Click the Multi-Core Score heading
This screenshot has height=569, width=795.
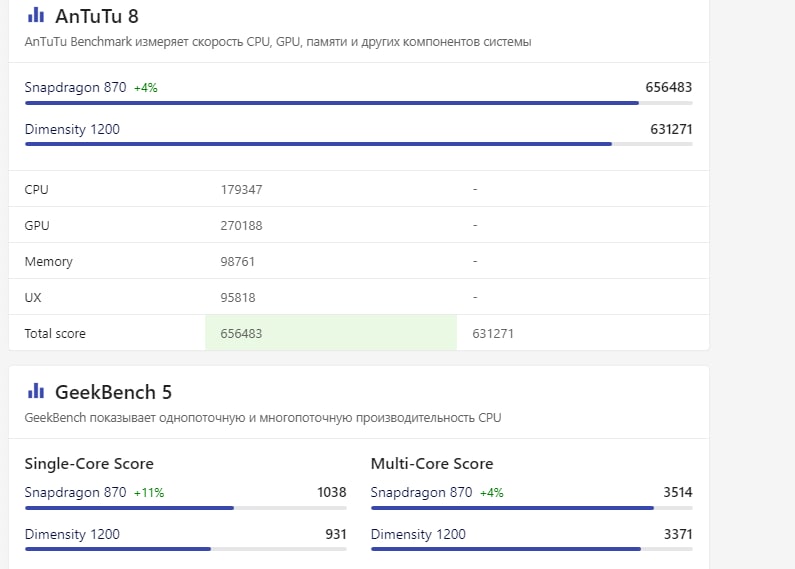(x=432, y=464)
